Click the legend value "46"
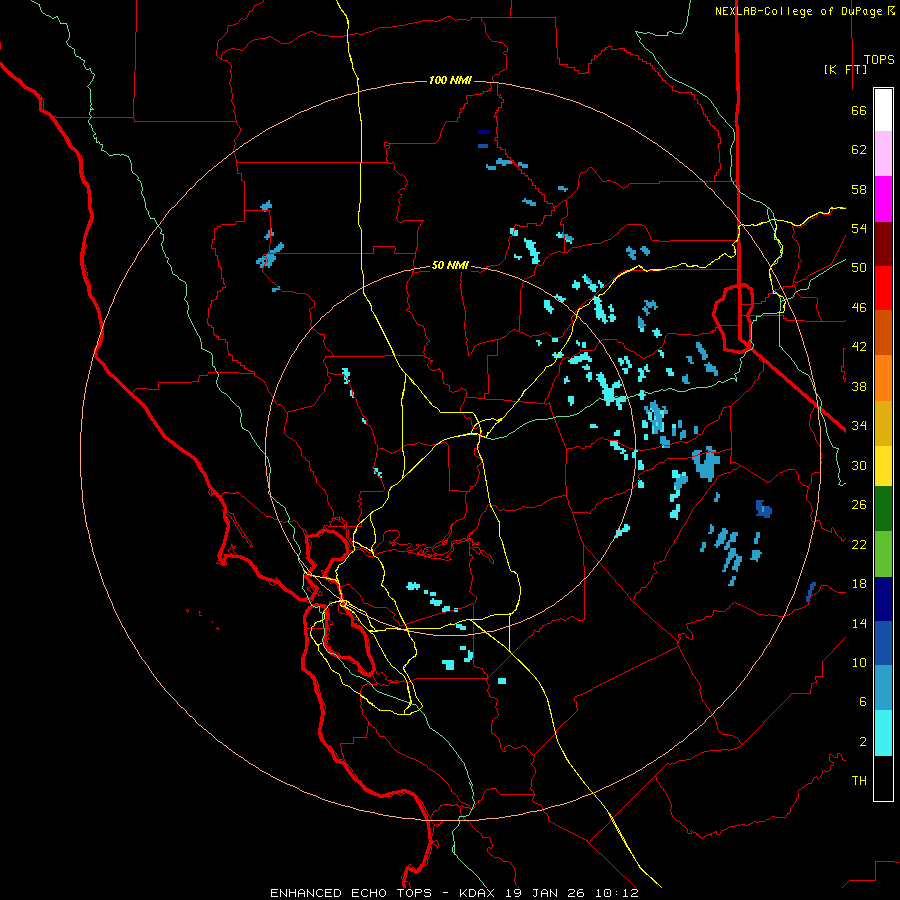 [859, 308]
